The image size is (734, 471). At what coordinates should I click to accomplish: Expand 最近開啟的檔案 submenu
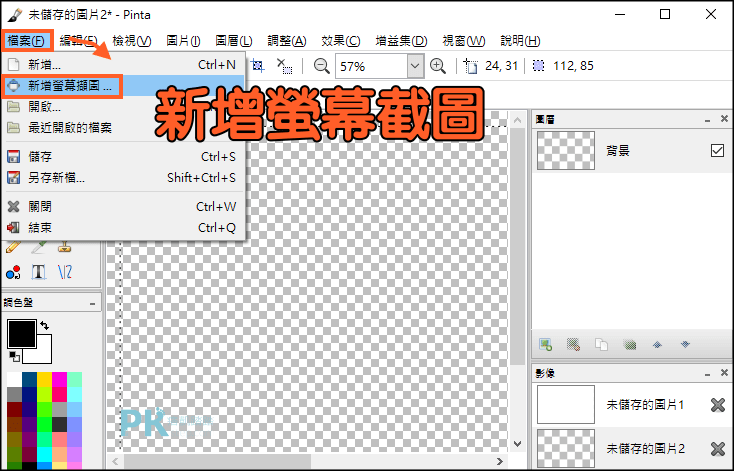coord(124,127)
